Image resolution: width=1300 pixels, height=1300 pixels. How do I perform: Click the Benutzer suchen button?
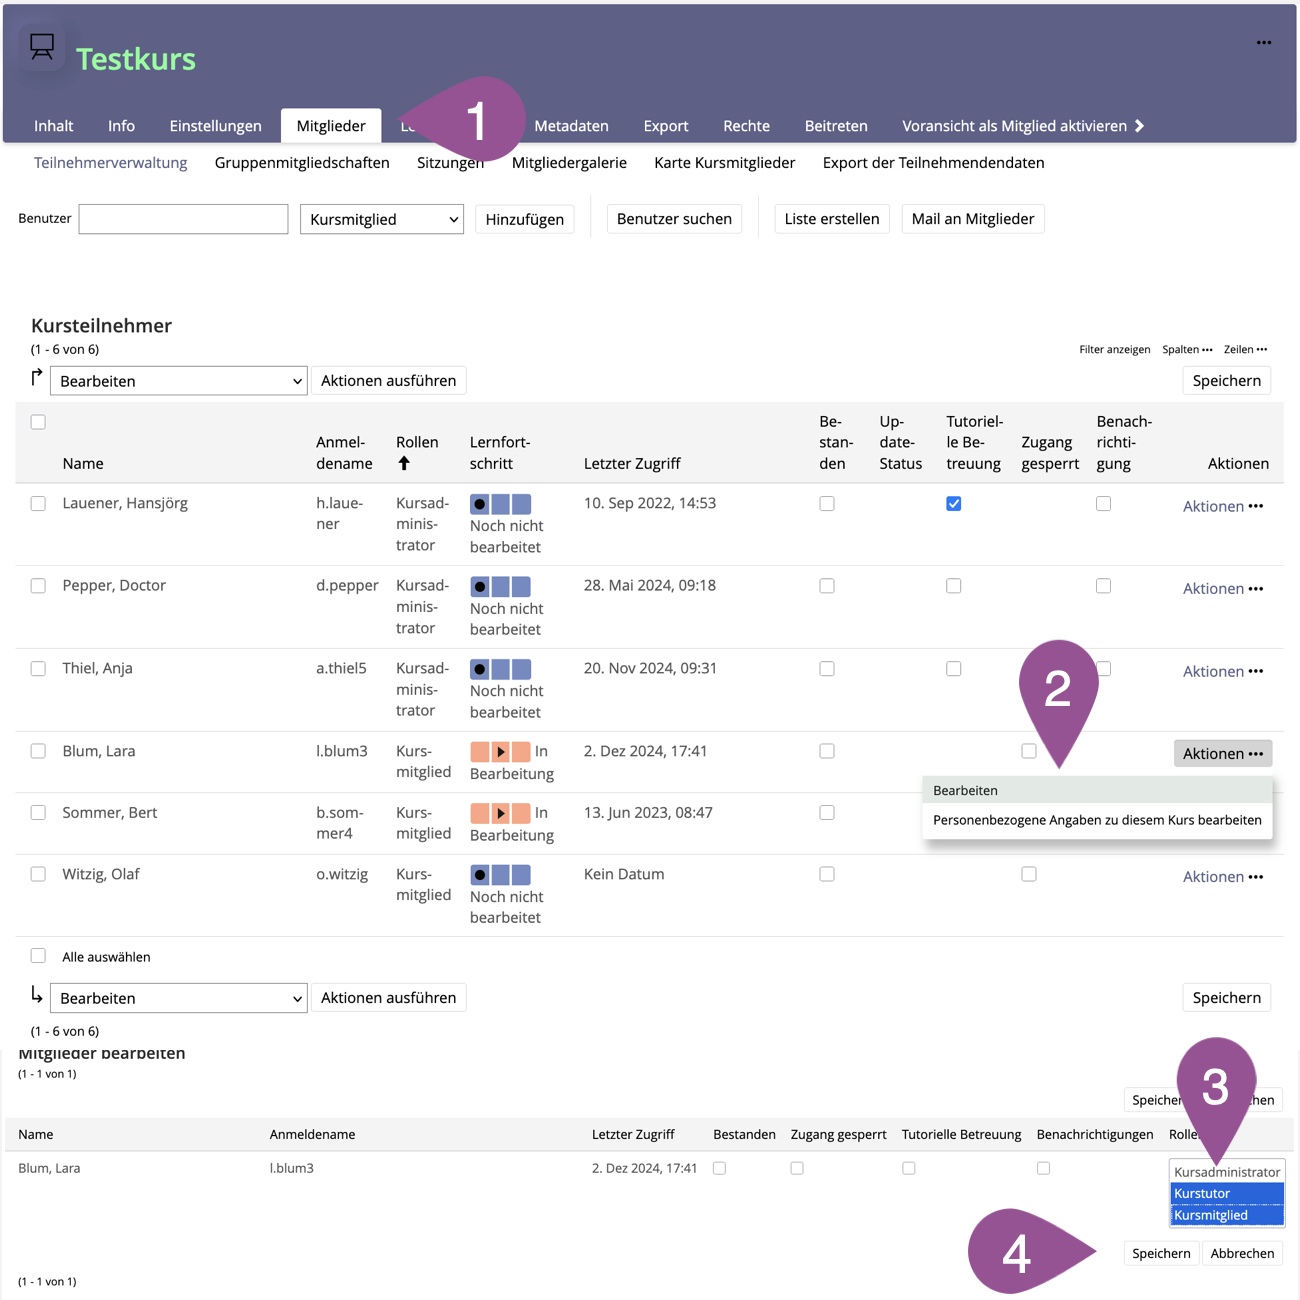click(x=674, y=219)
